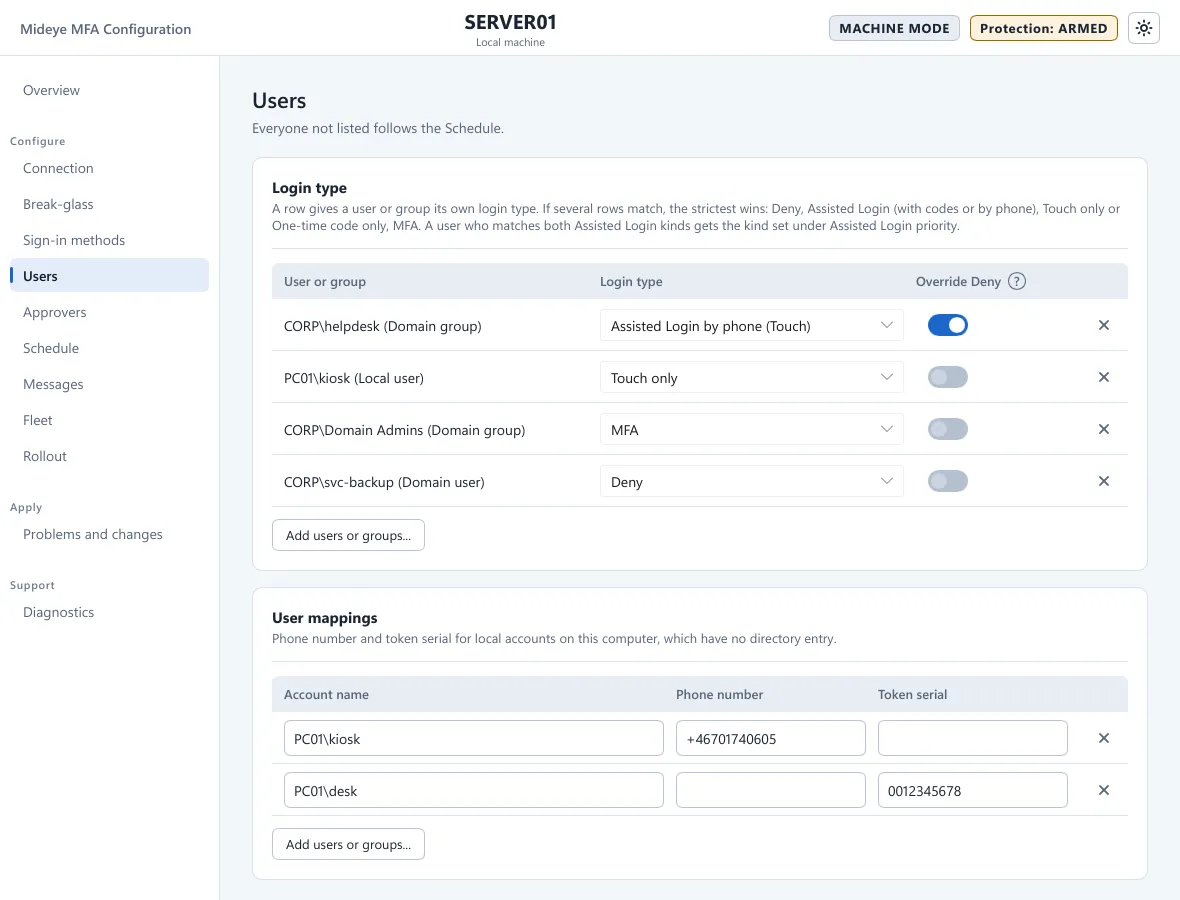Click the Phone number column header

pyautogui.click(x=719, y=695)
